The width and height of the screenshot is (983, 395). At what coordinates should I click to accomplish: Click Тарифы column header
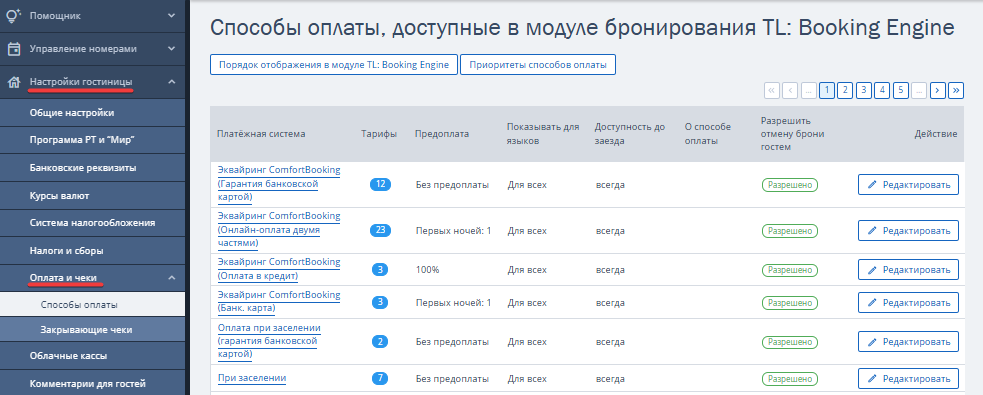coord(379,134)
